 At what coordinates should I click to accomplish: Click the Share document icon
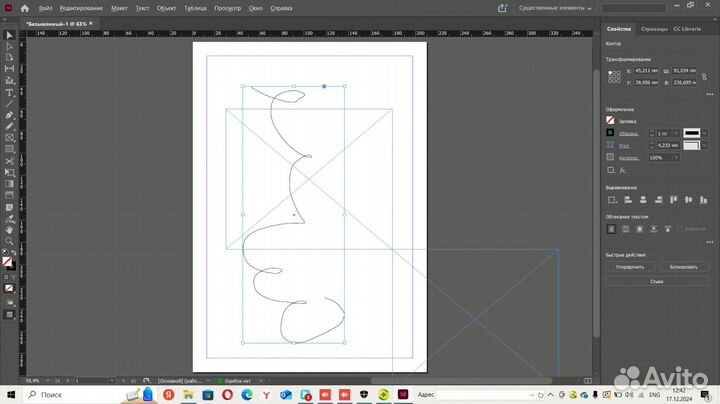click(502, 8)
